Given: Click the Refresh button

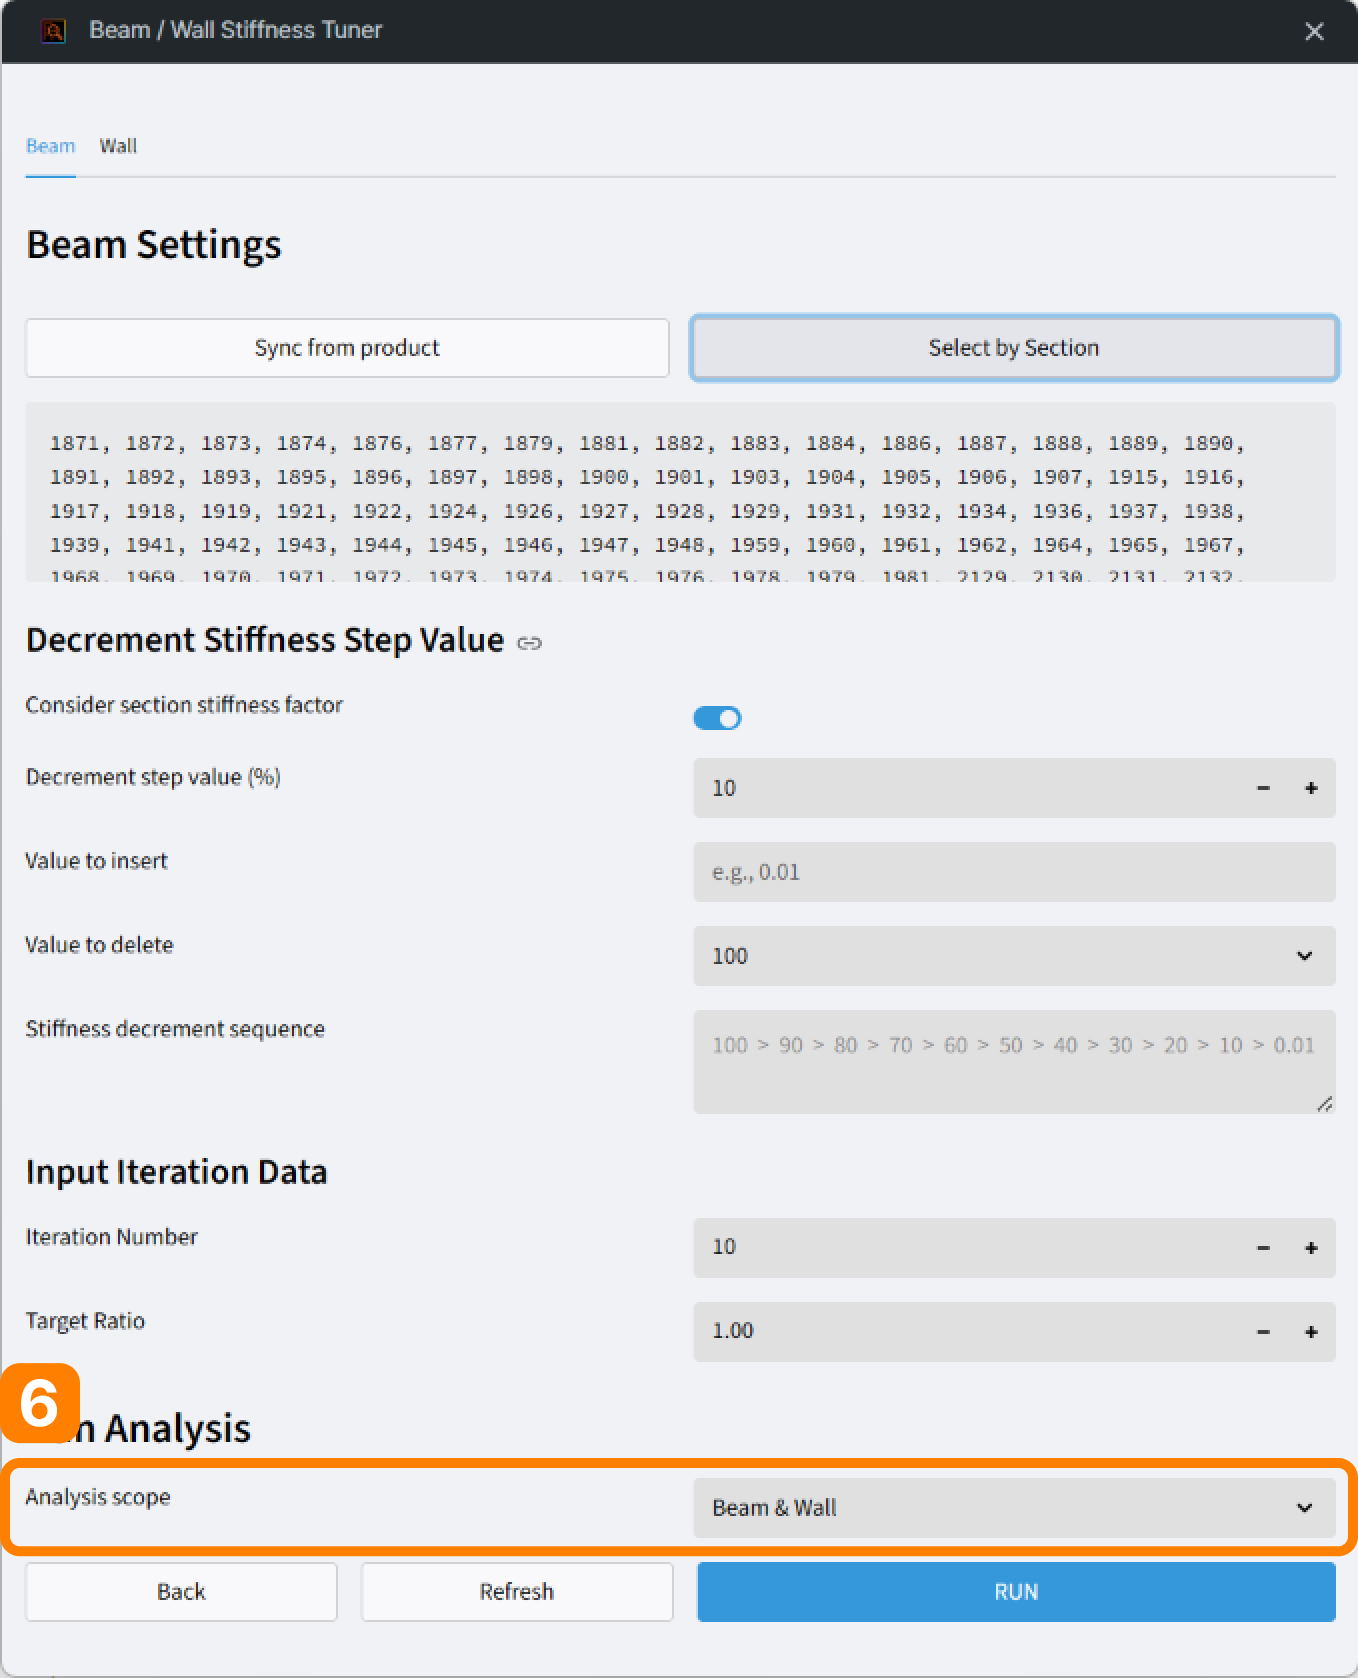Looking at the screenshot, I should pyautogui.click(x=517, y=1592).
